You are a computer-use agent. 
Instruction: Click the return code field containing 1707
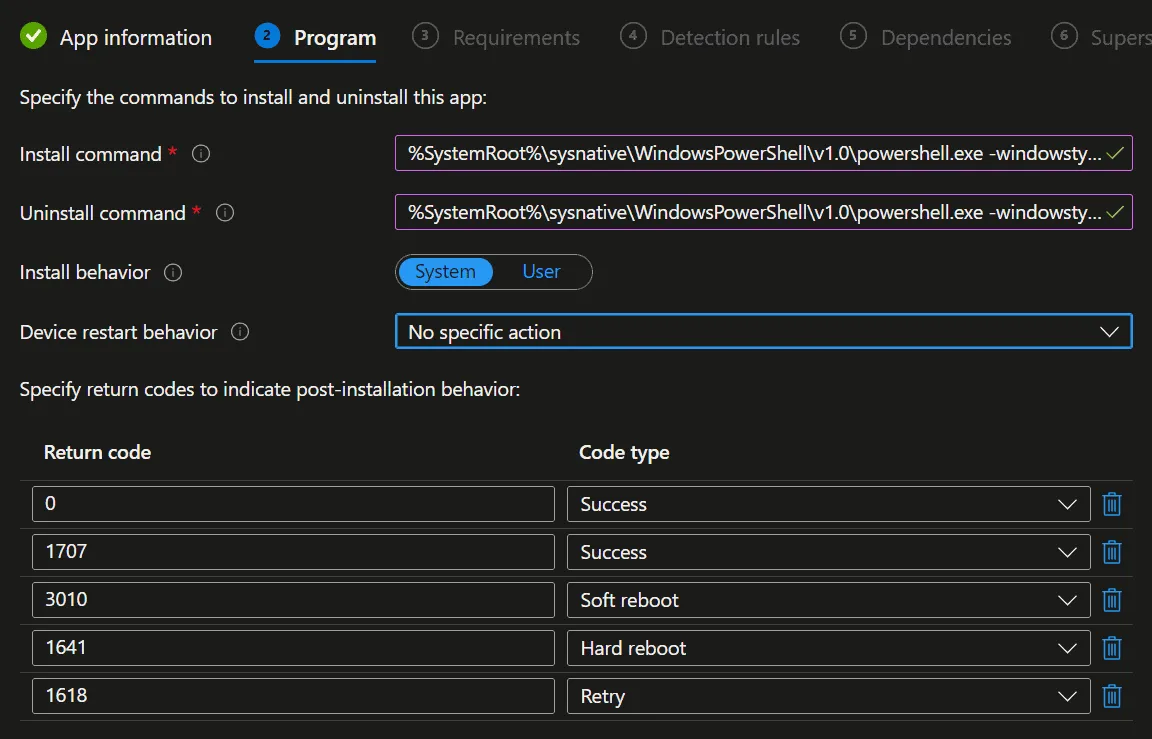293,552
